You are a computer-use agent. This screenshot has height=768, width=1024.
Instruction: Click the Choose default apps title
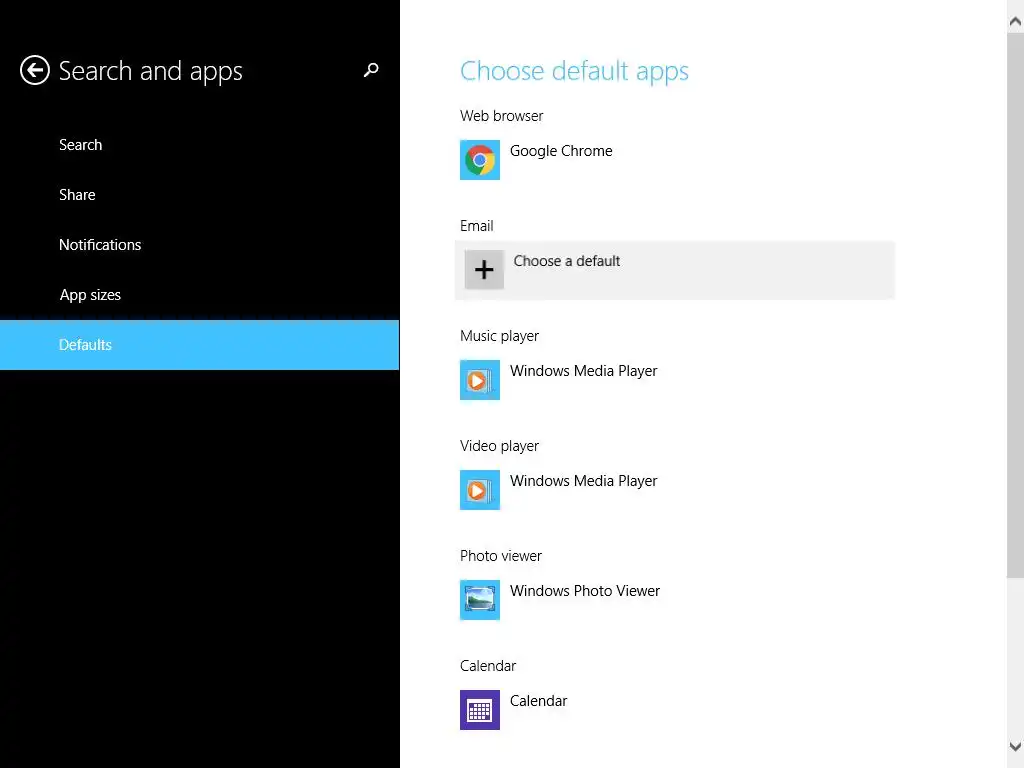pos(574,71)
